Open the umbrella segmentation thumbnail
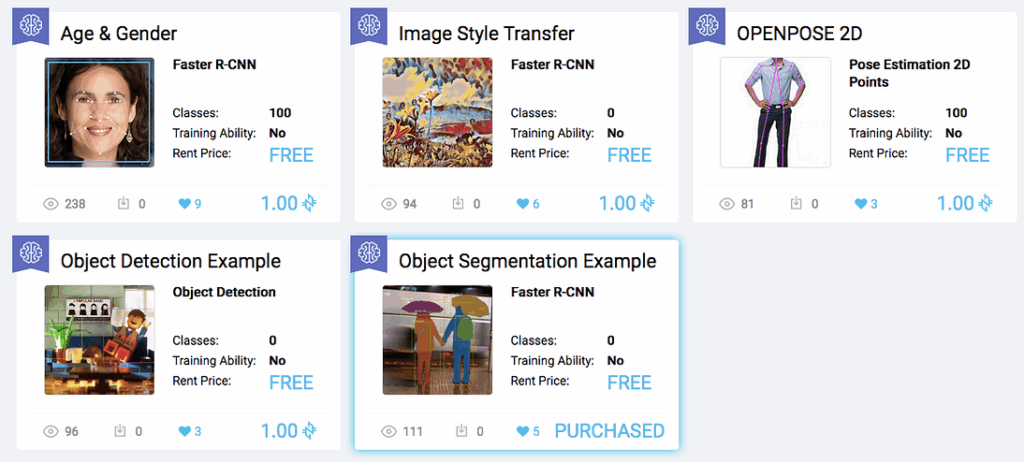 click(437, 340)
